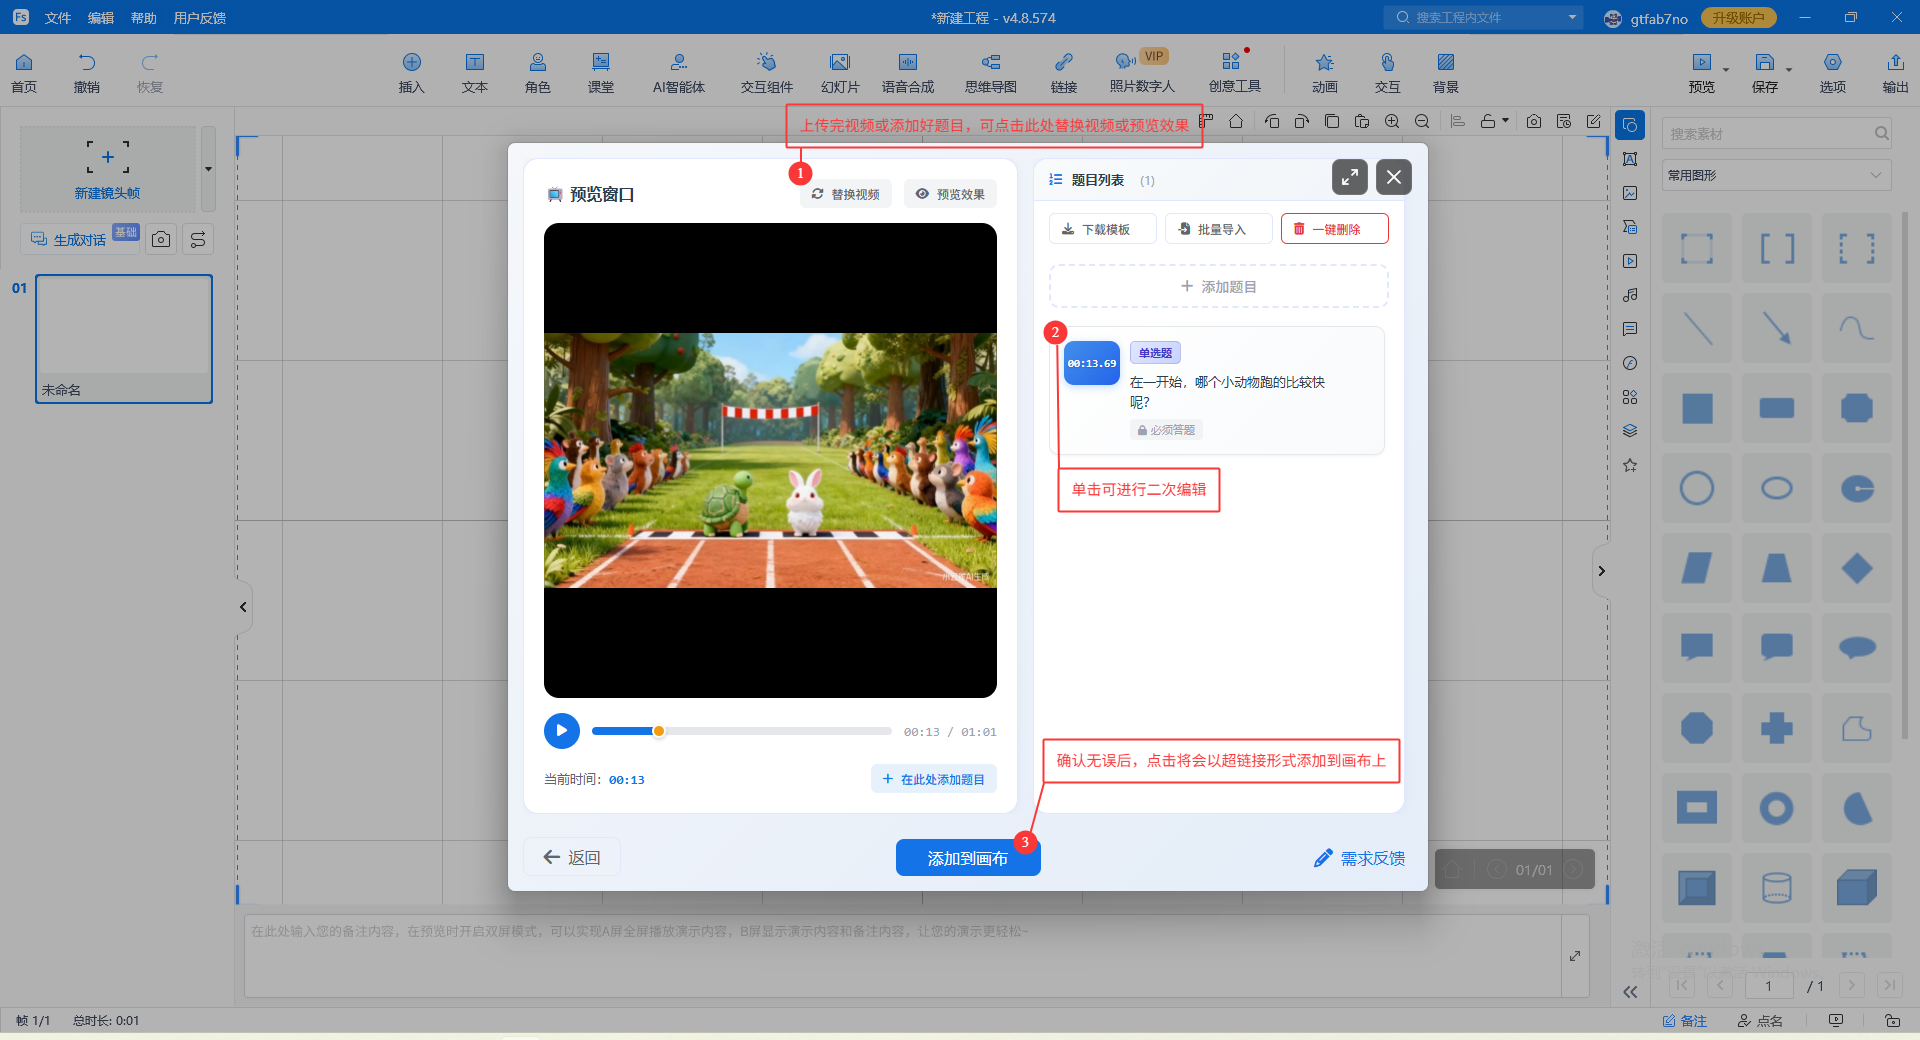The image size is (1920, 1040).
Task: Click 添加到画布 add to canvas button
Action: (967, 858)
